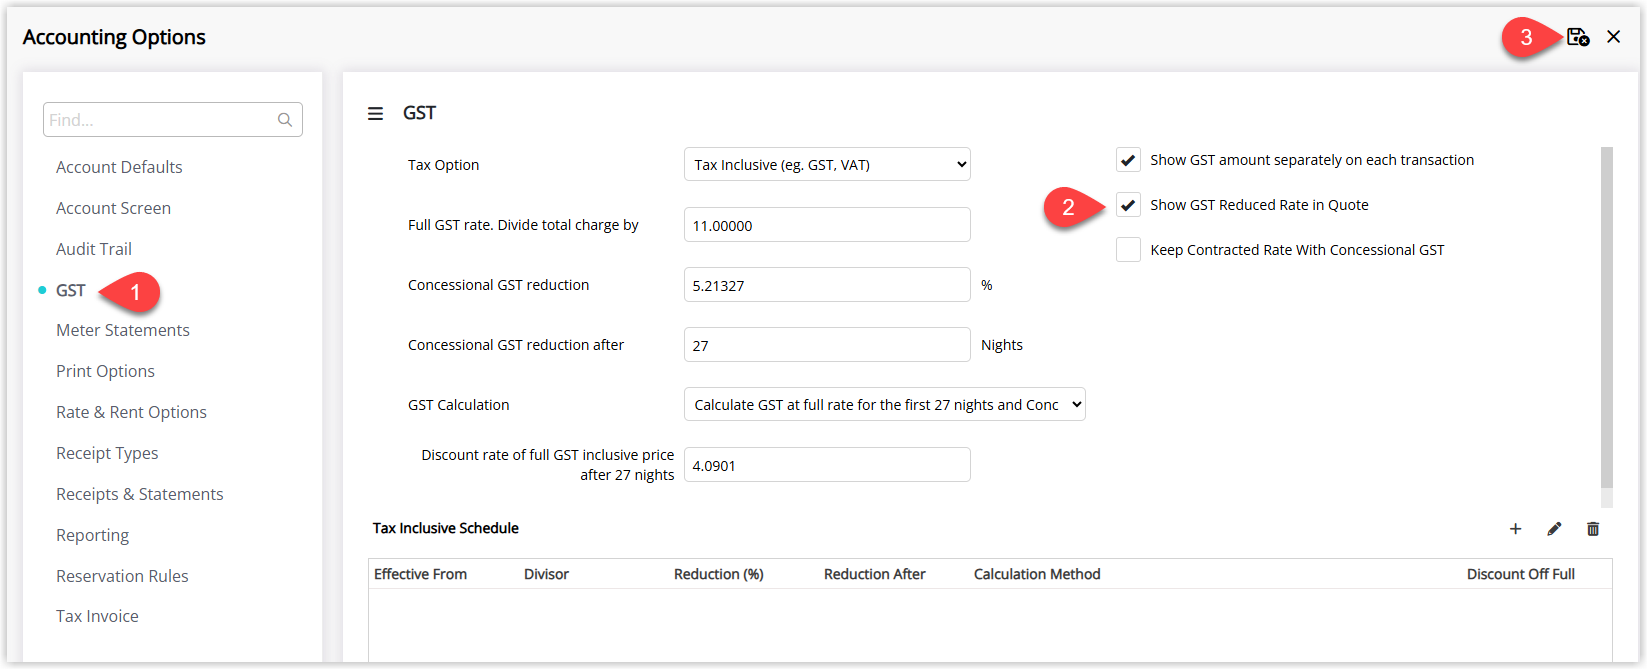Delete Tax Inclusive Schedule entry with trash icon
Screen dimensions: 1648x670
pos(1593,529)
